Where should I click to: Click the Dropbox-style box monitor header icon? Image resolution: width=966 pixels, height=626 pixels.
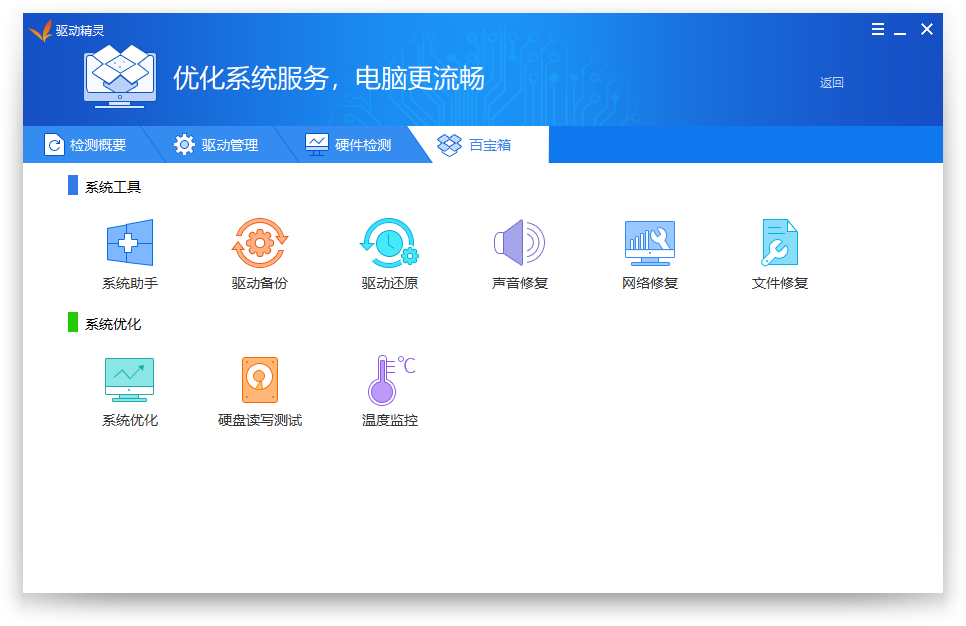pyautogui.click(x=120, y=75)
